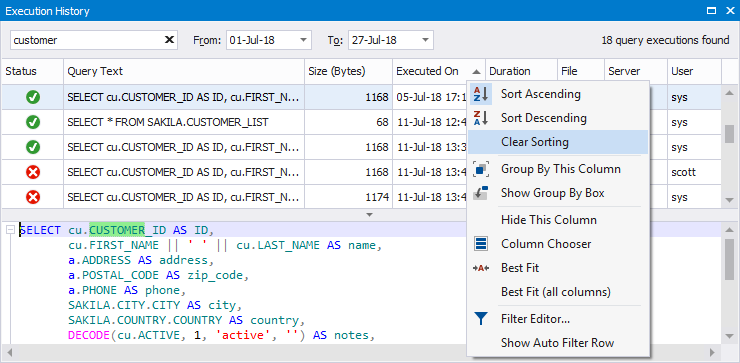Click code editor horizontal scroll right arrow
Screen dimensions: 740x363
(712, 352)
